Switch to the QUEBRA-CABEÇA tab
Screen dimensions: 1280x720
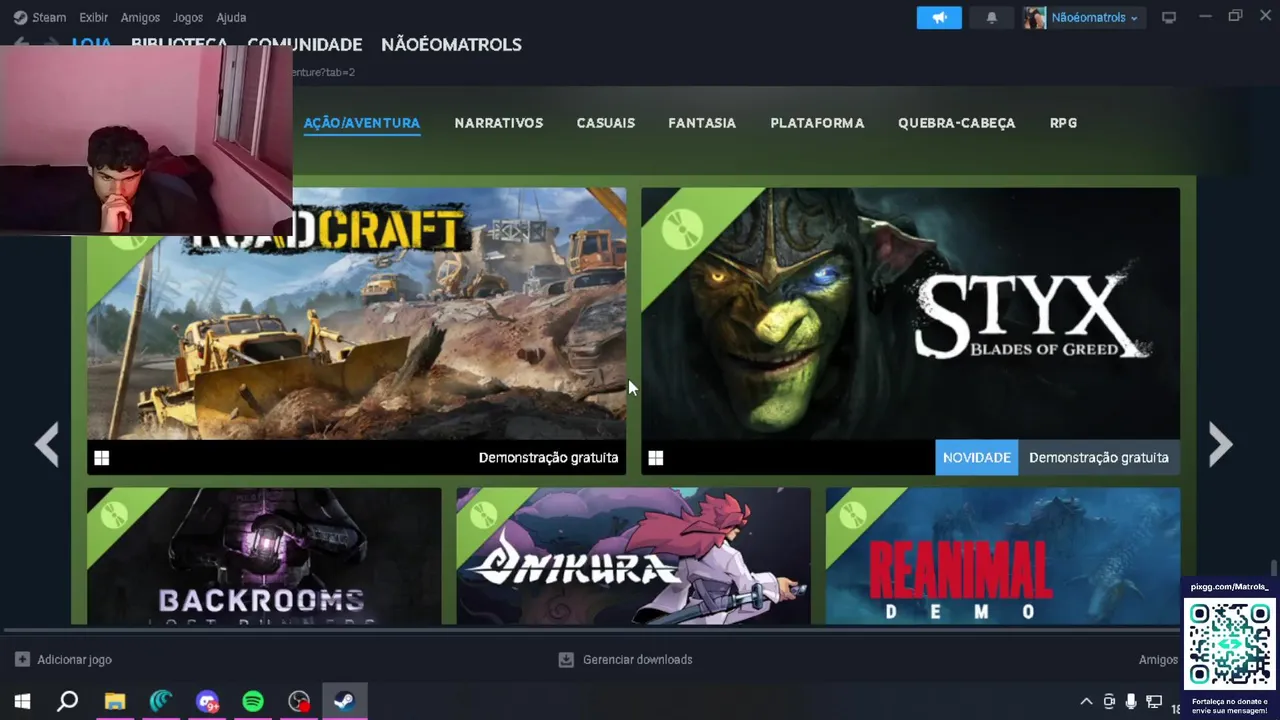pyautogui.click(x=957, y=123)
